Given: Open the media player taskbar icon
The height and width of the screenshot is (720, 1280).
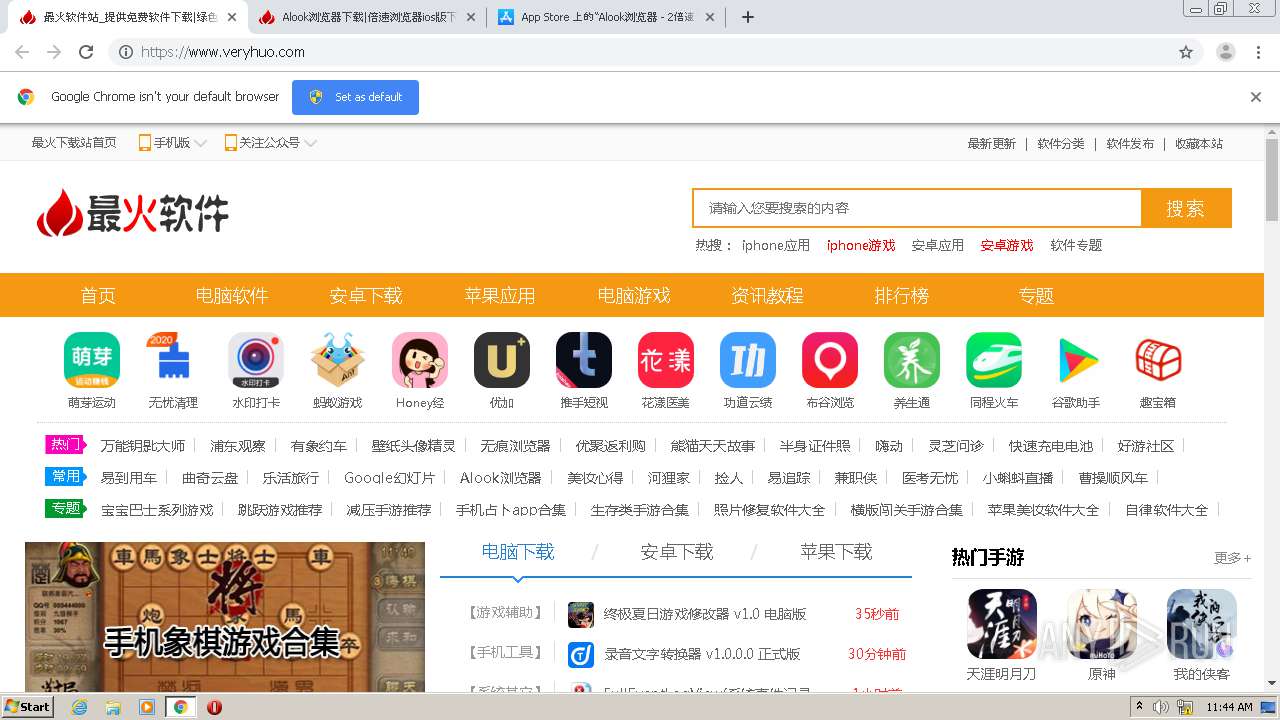Looking at the screenshot, I should pyautogui.click(x=147, y=707).
